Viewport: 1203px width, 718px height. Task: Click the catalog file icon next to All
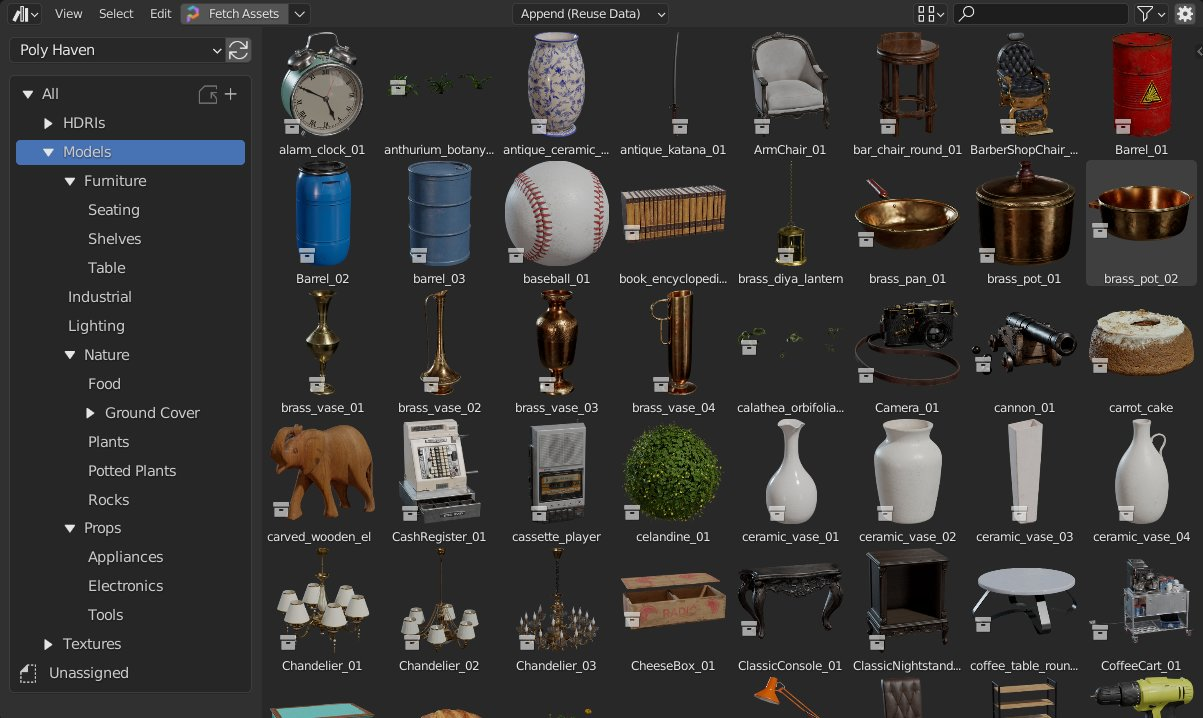tap(208, 94)
